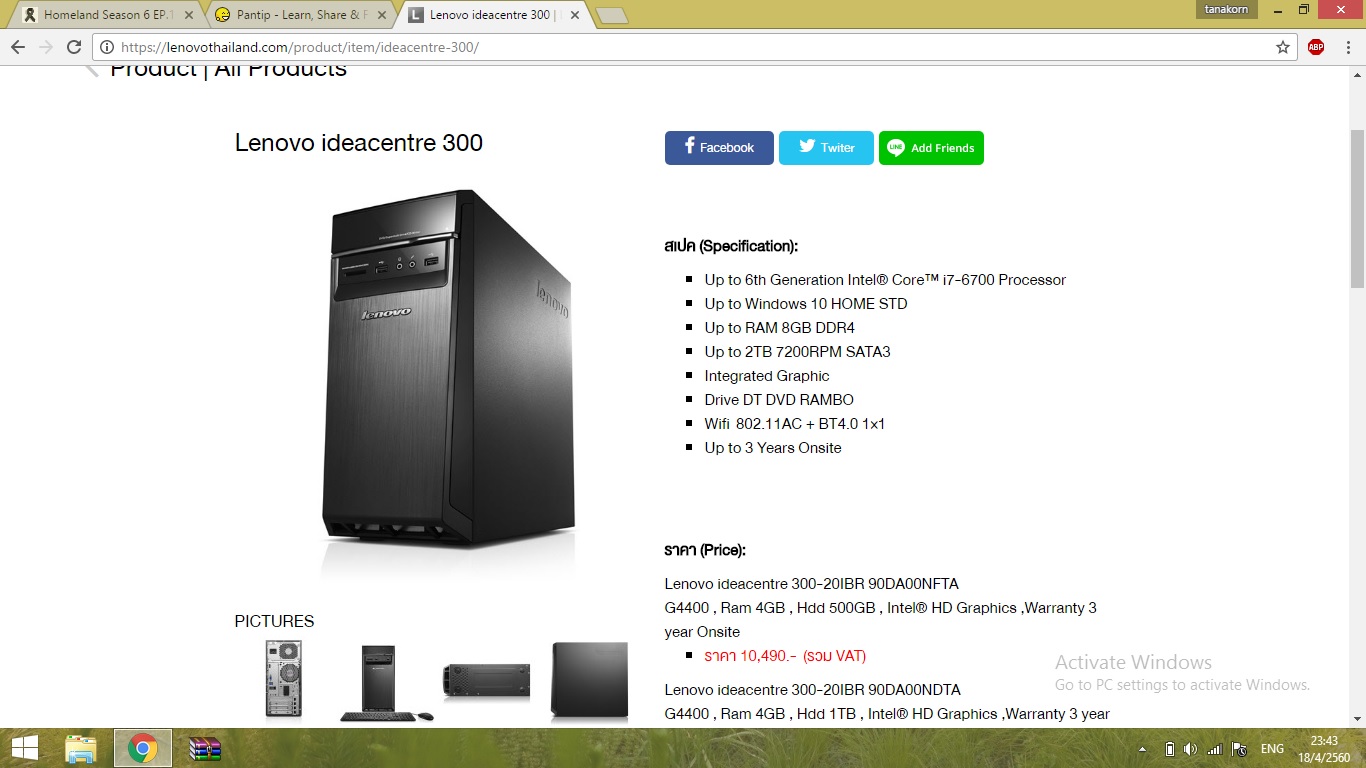
Task: Open a new browser tab
Action: click(x=611, y=15)
